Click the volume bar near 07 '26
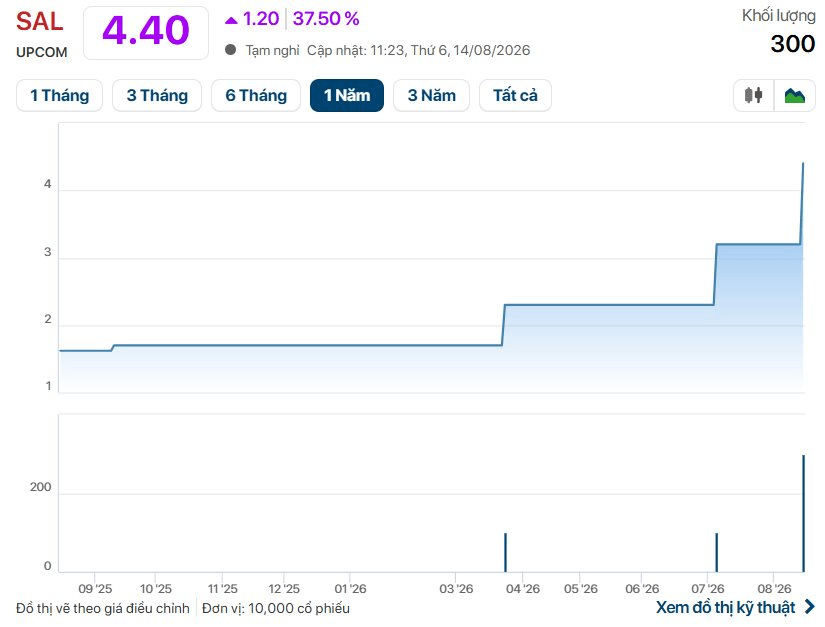Screen dimensions: 825x627 [x=717, y=552]
